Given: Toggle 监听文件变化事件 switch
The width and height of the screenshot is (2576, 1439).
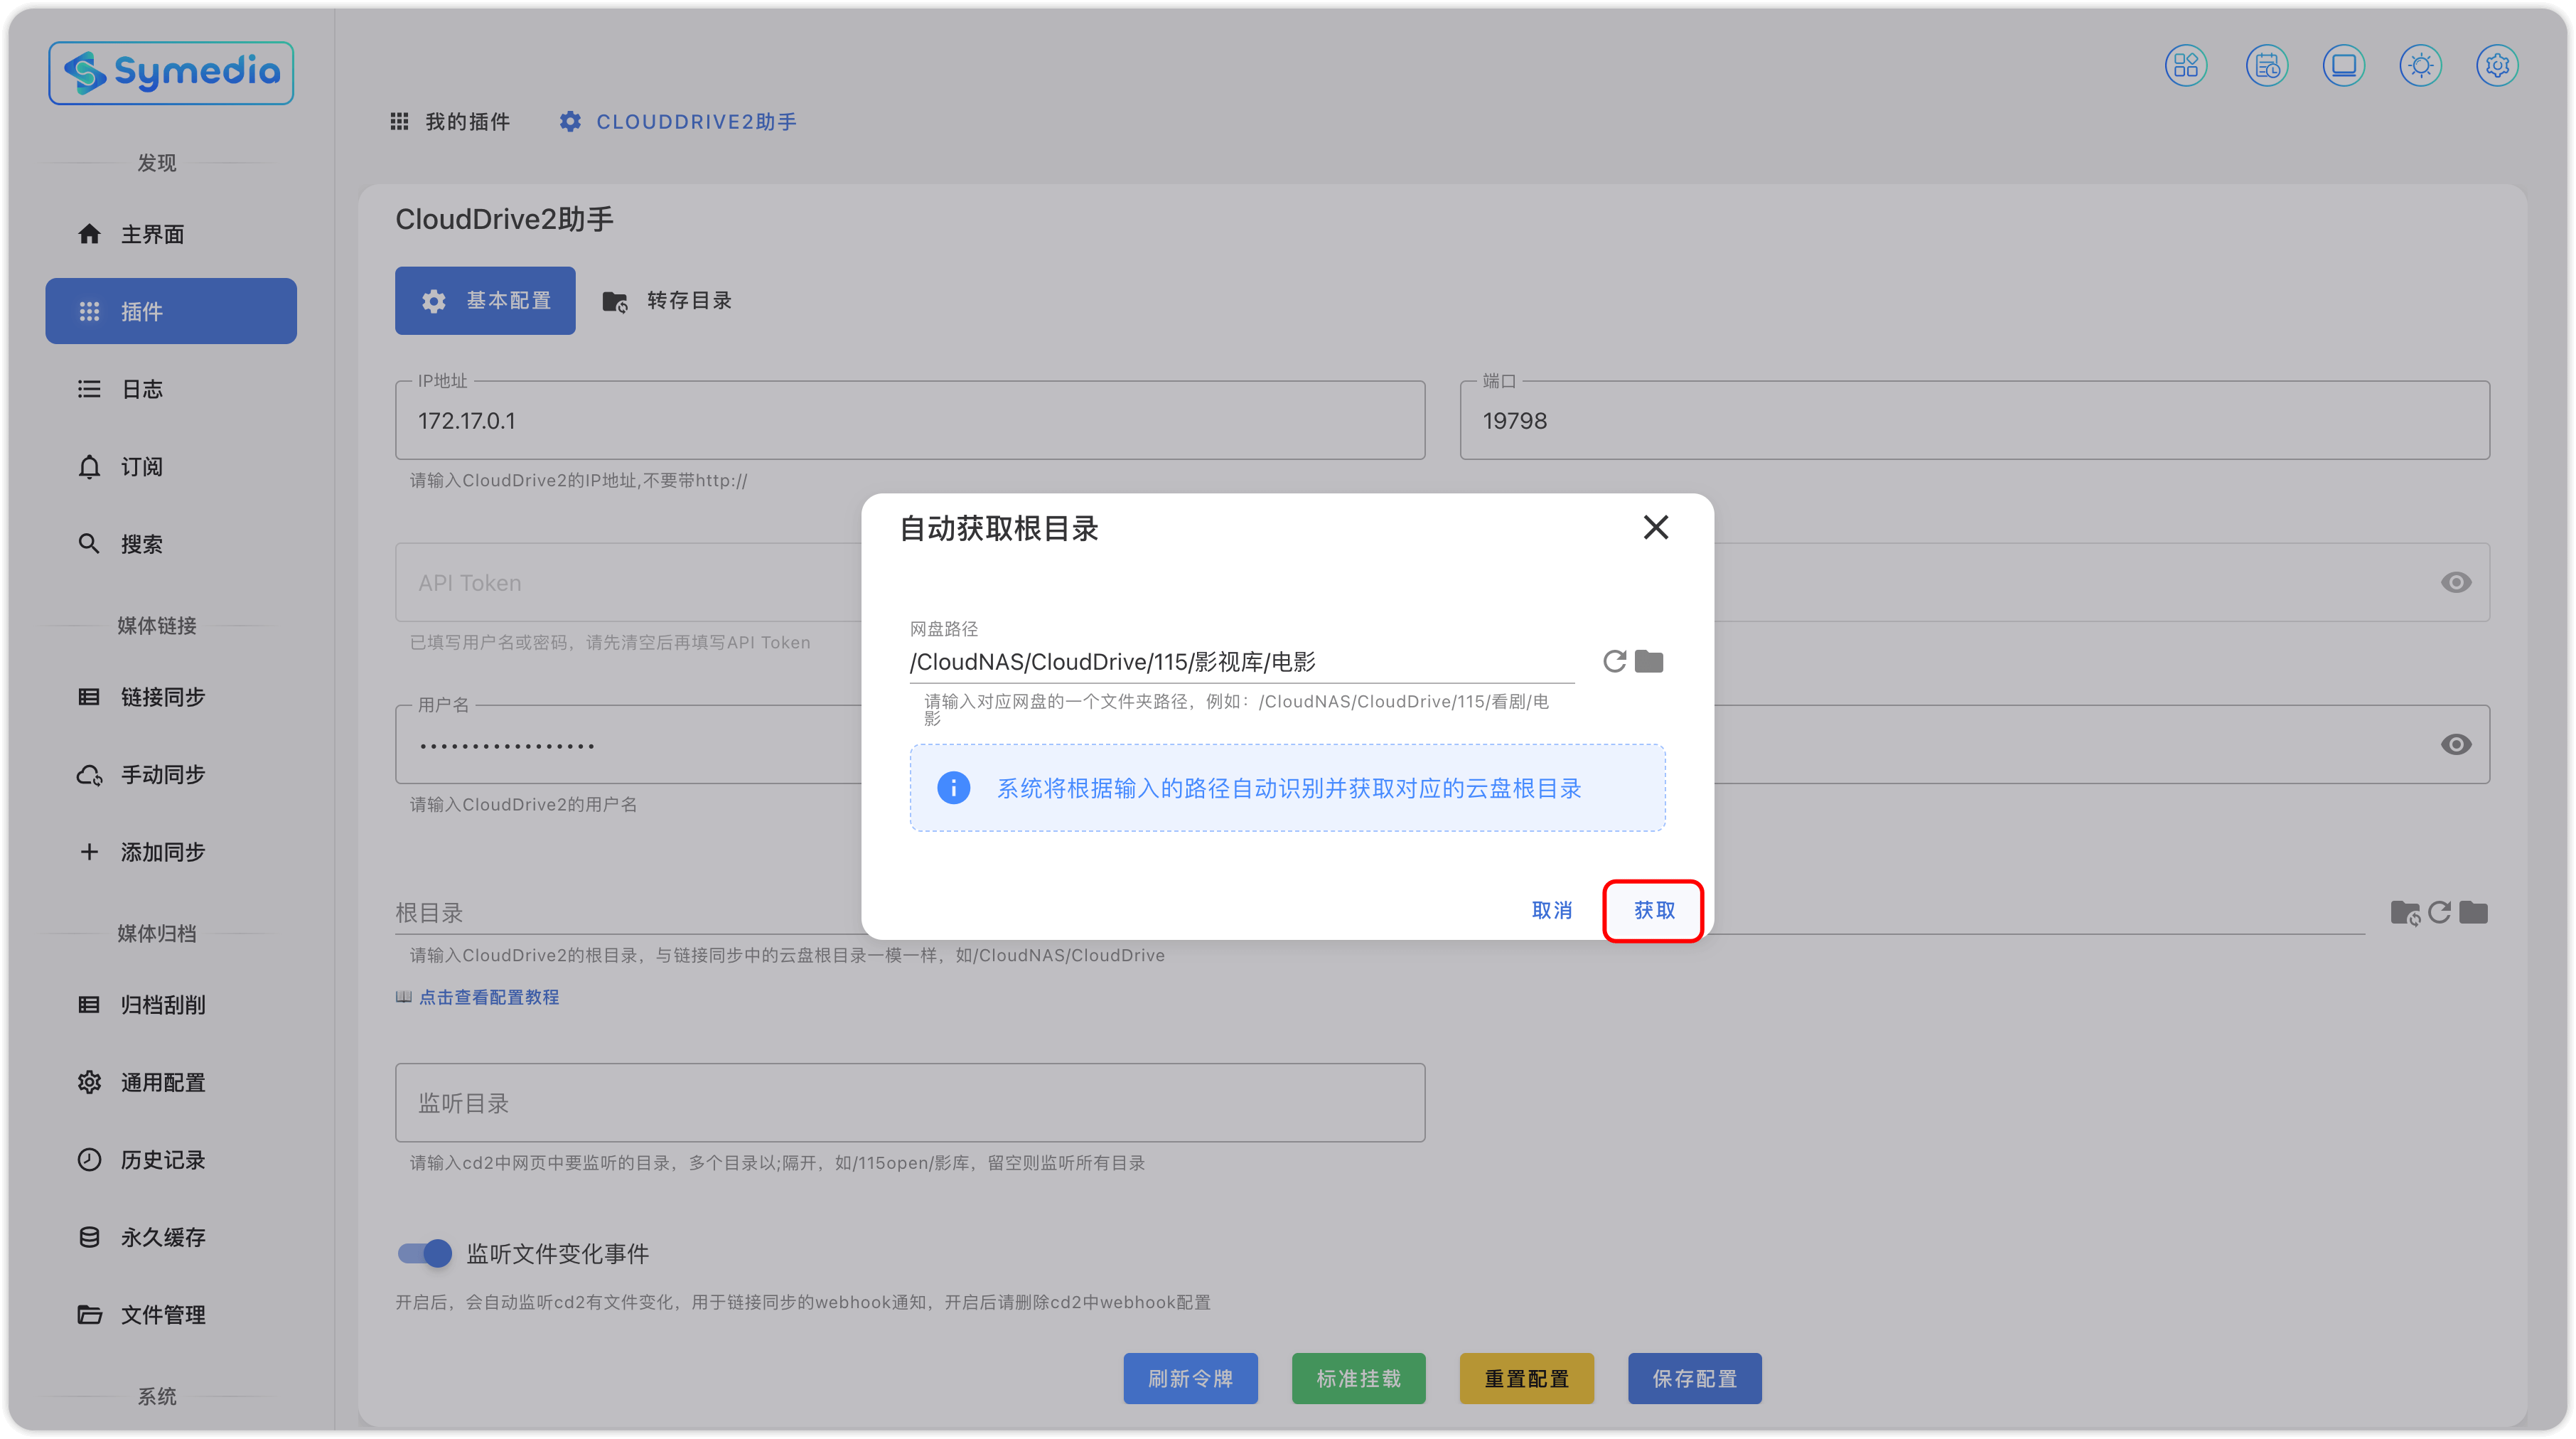Looking at the screenshot, I should click(425, 1253).
